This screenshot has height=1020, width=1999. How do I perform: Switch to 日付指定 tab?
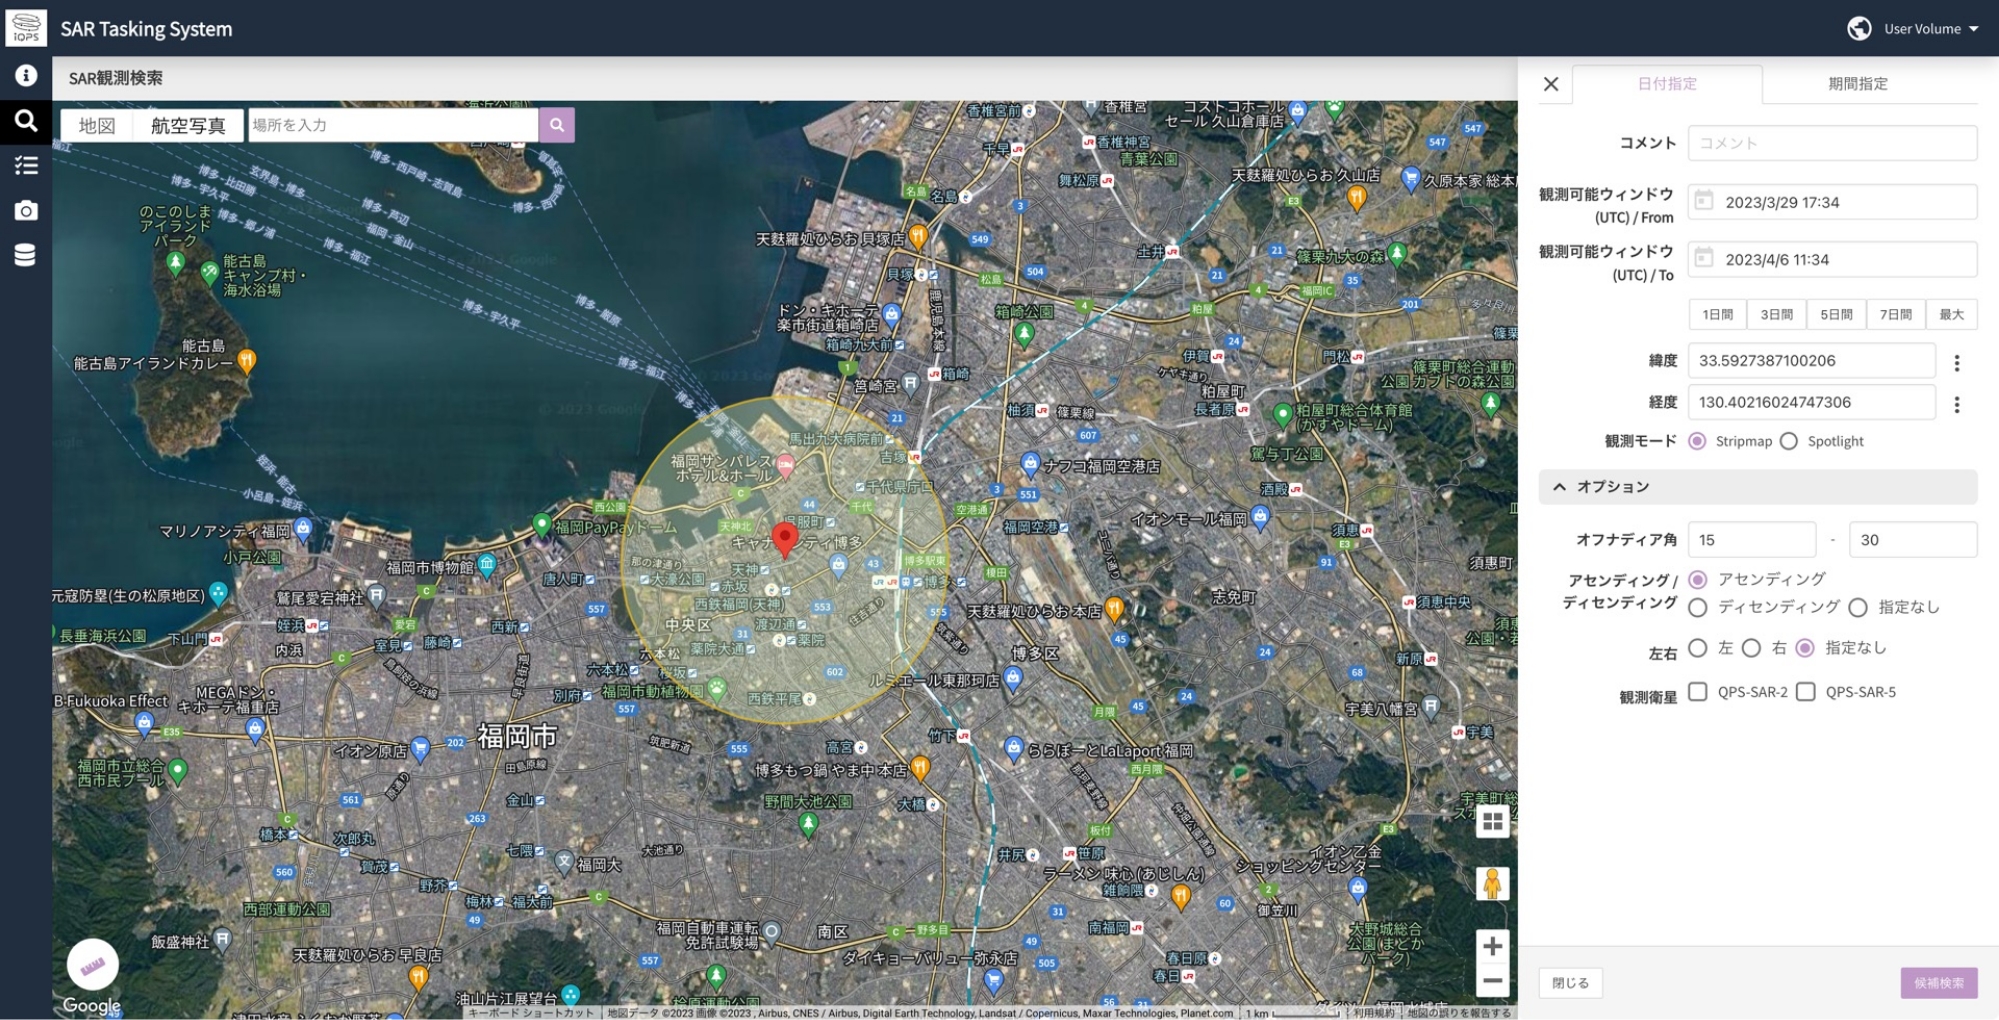click(x=1667, y=84)
